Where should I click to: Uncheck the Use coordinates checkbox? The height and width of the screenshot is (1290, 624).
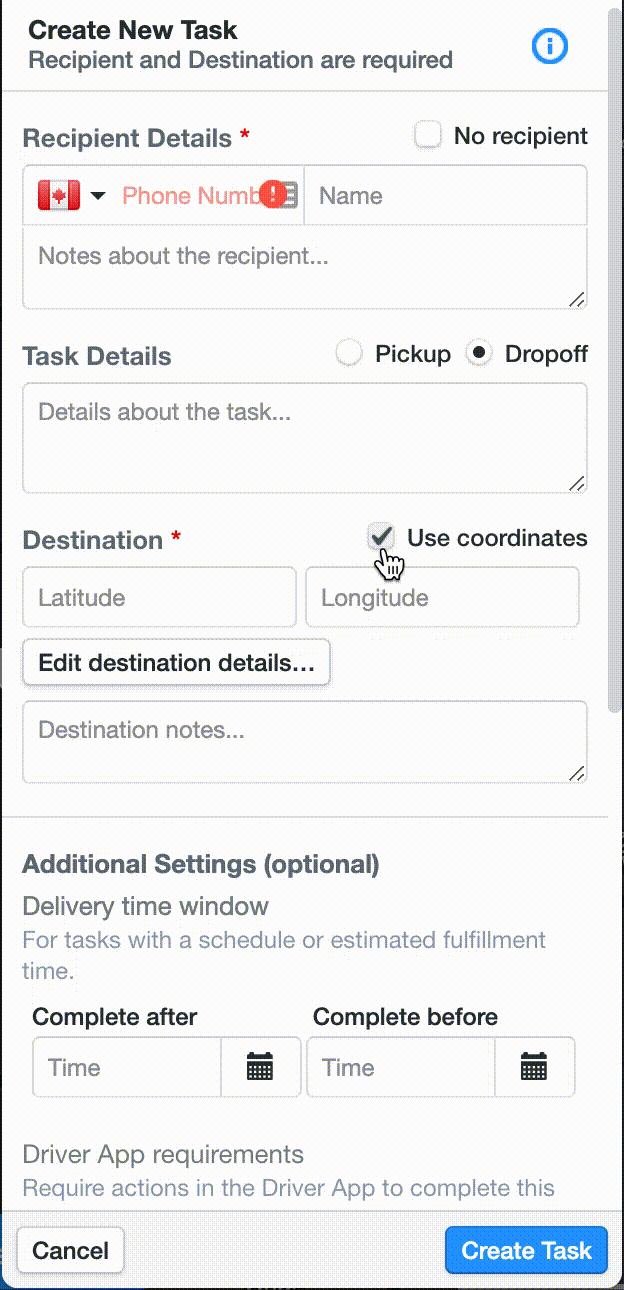[380, 537]
